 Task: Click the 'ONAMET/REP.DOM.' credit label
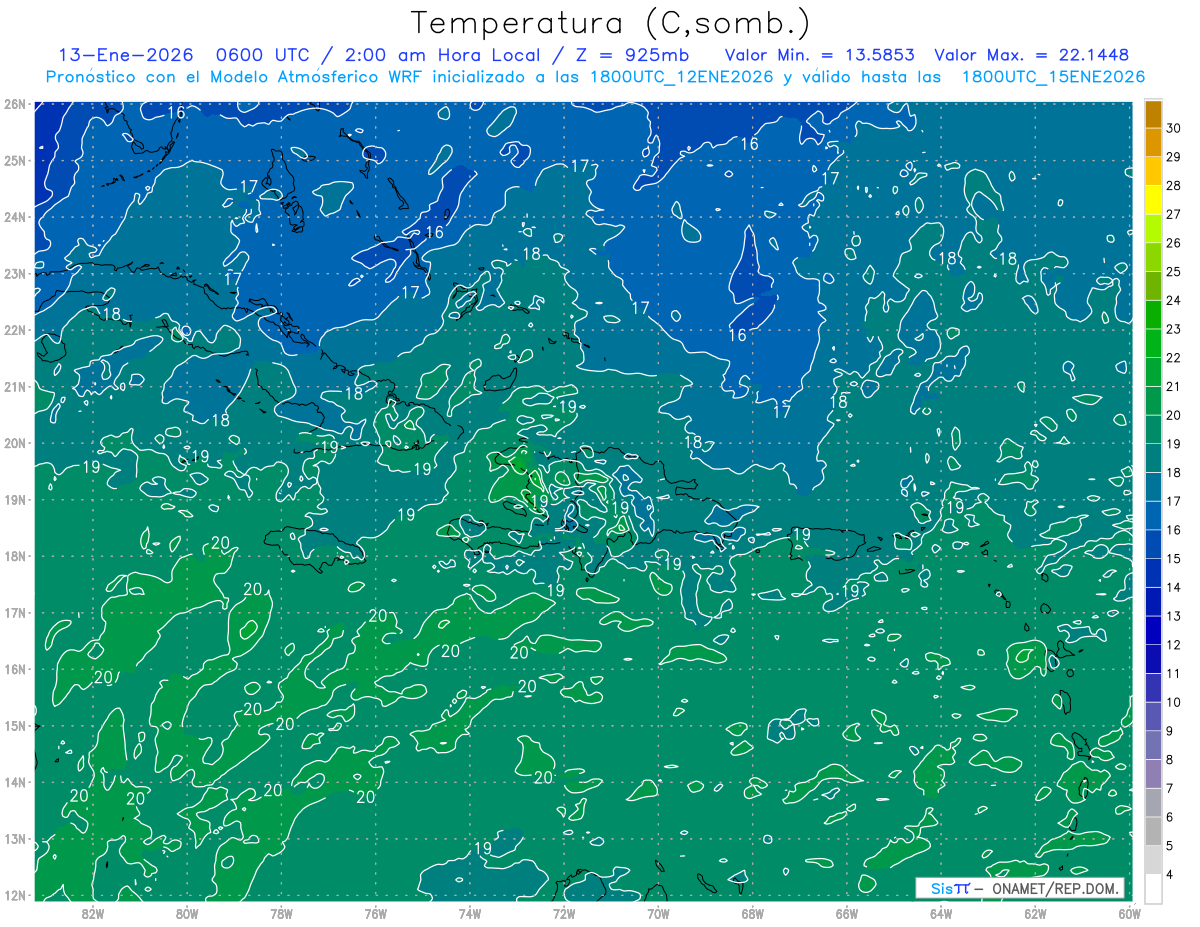[x=1054, y=888]
